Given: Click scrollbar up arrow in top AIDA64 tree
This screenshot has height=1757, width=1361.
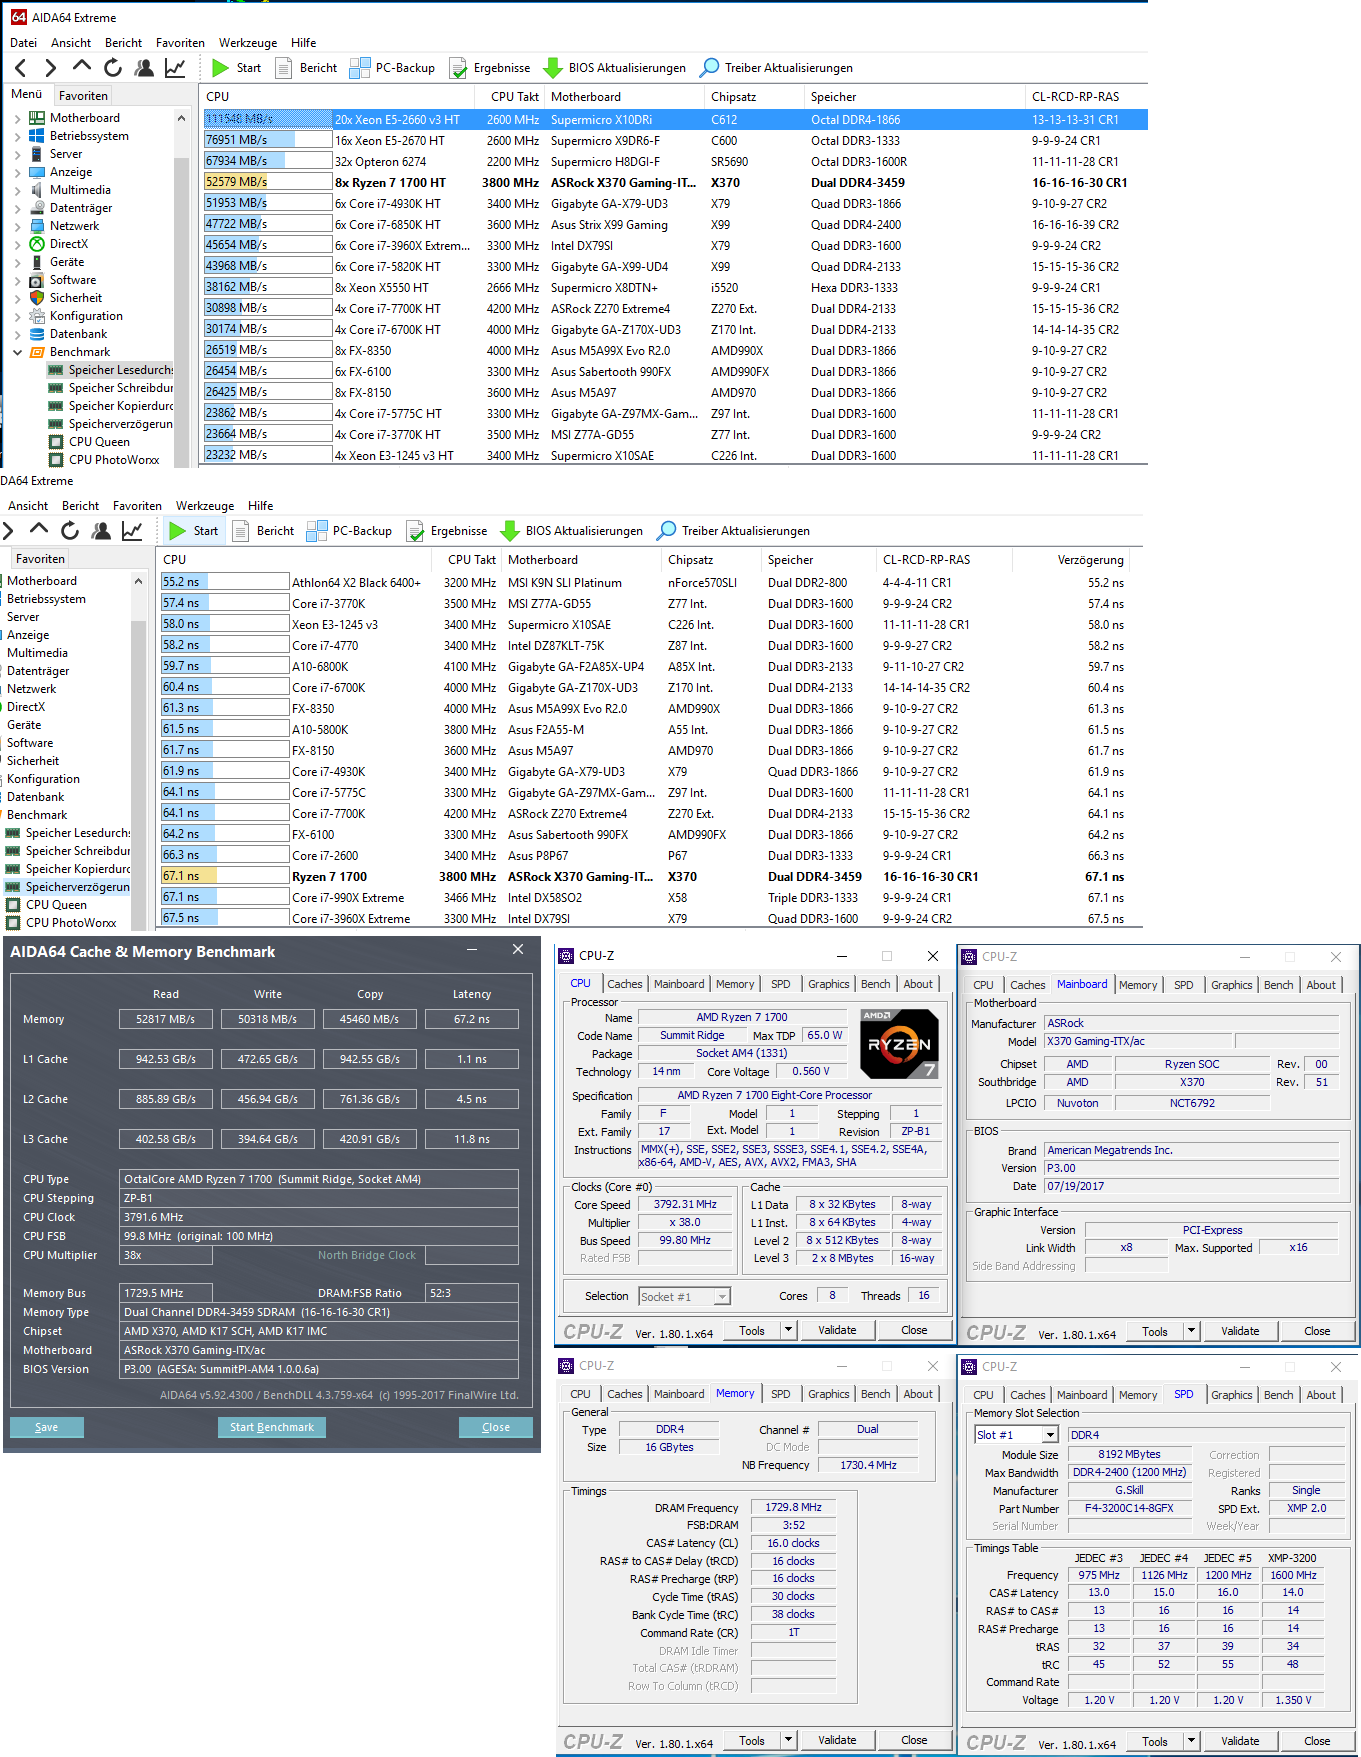Looking at the screenshot, I should pos(181,118).
